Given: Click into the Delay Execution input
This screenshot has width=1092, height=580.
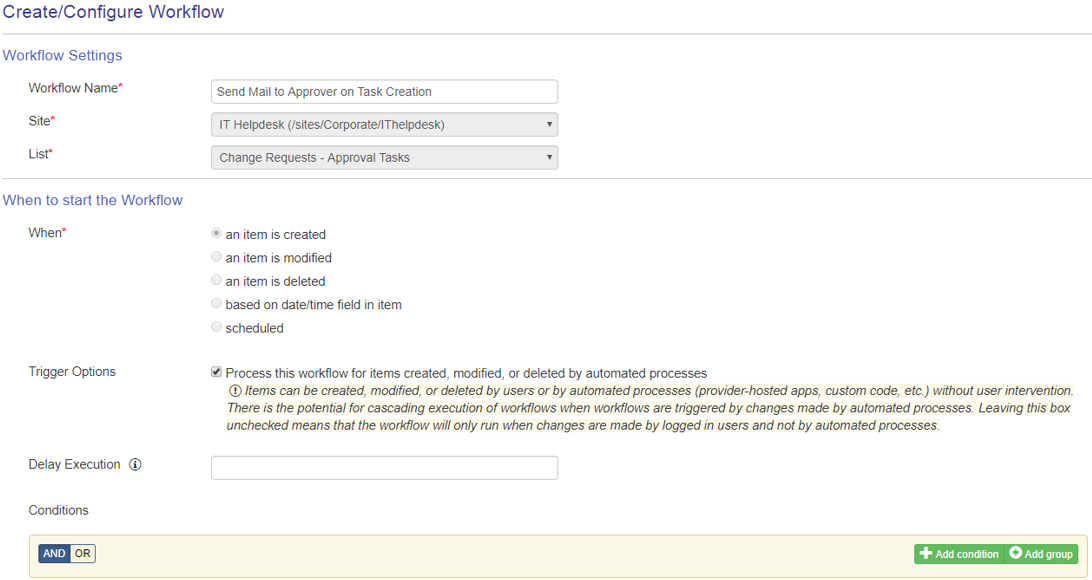Looking at the screenshot, I should point(384,468).
